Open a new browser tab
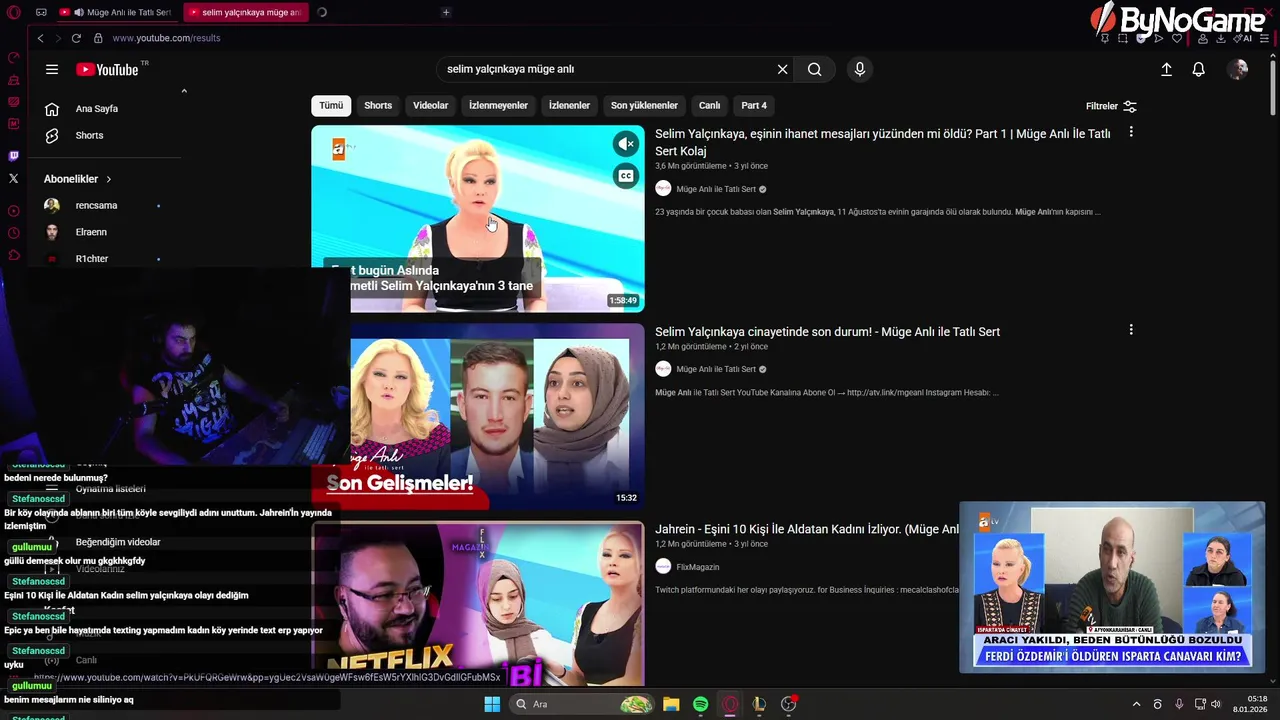This screenshot has height=720, width=1280. (446, 13)
